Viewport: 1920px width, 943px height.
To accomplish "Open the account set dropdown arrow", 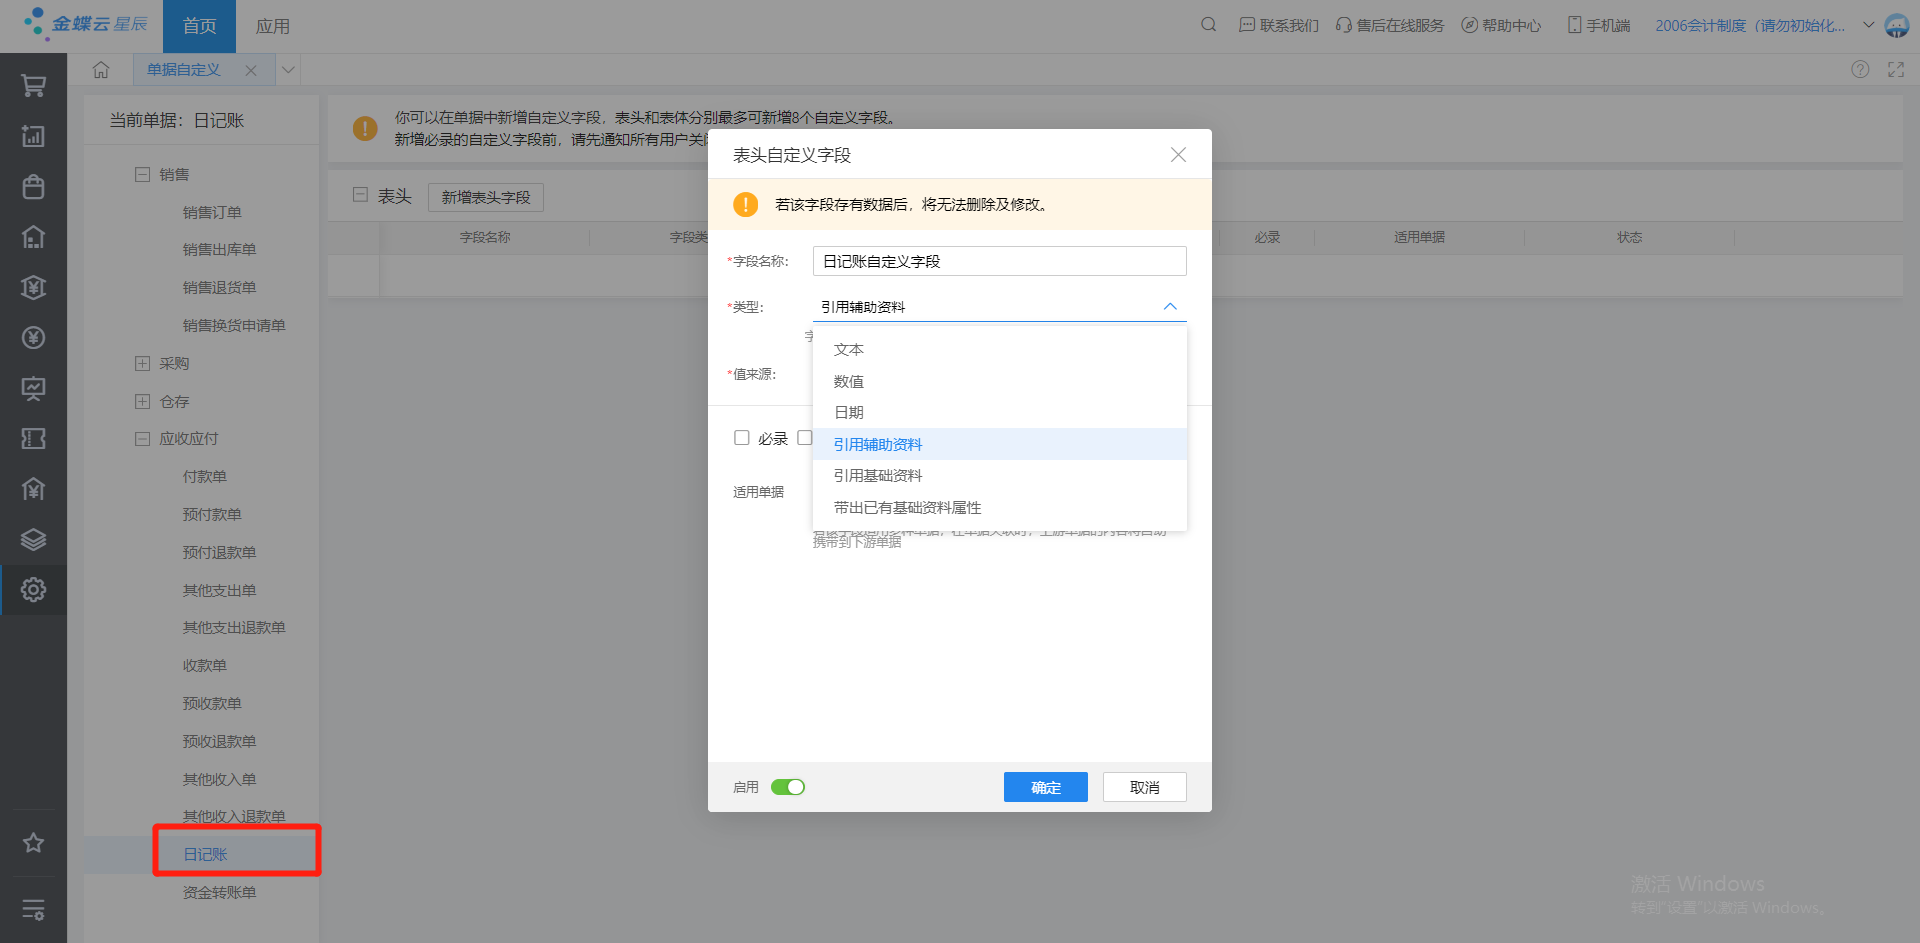I will (1868, 25).
